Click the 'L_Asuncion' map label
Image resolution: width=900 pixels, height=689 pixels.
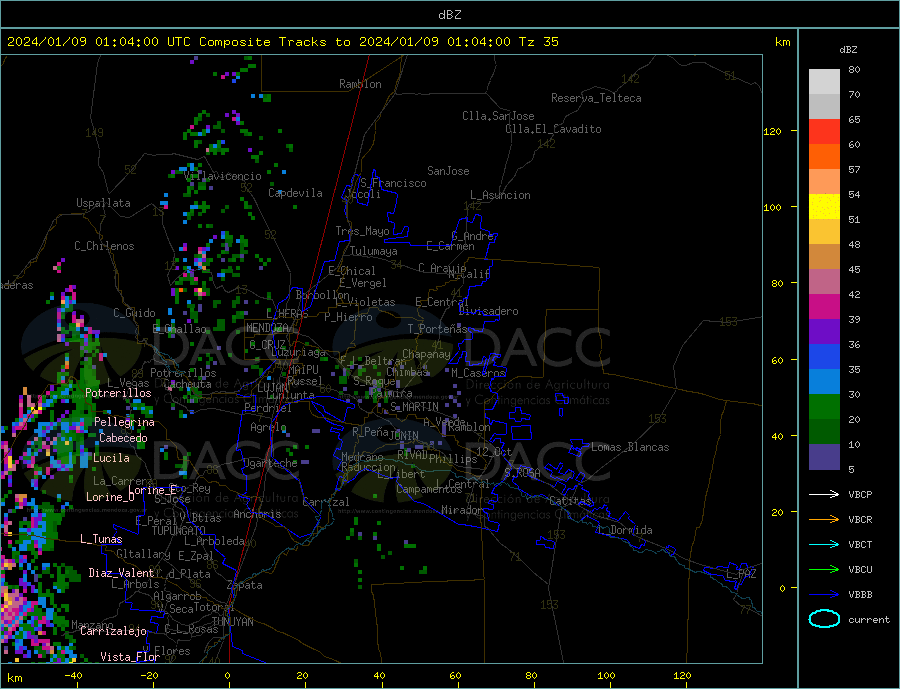point(500,195)
